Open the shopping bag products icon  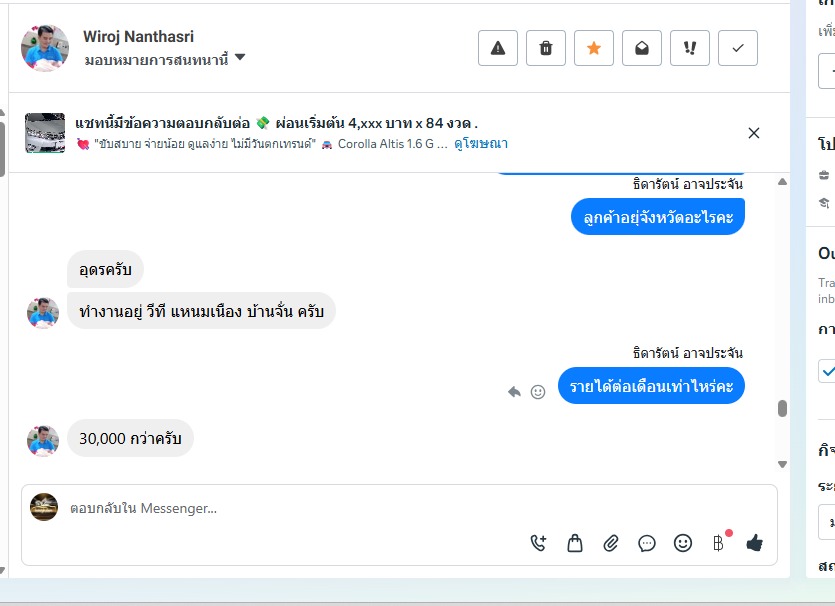[575, 543]
